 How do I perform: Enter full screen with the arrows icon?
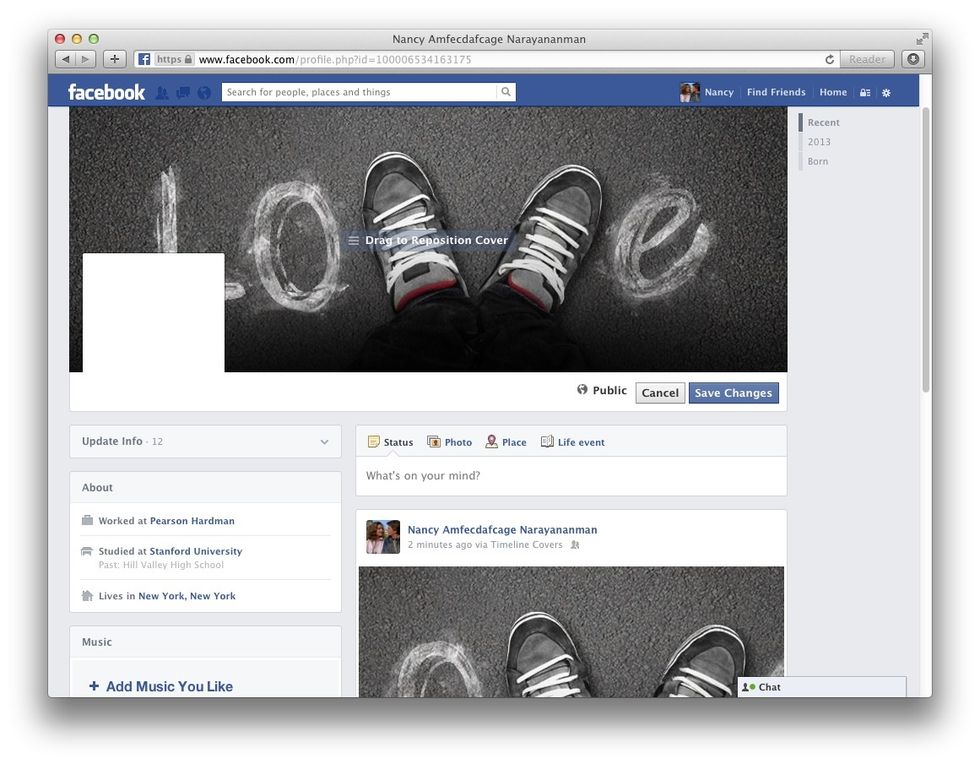point(922,39)
